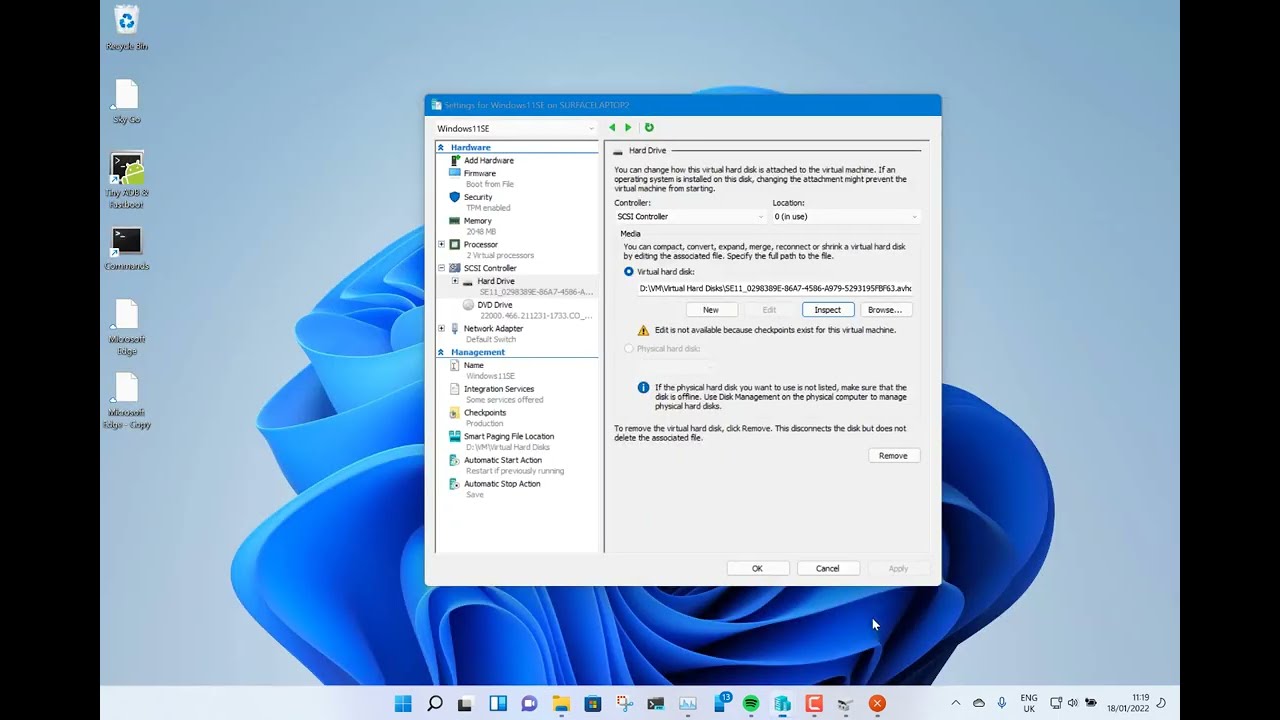Viewport: 1280px width, 720px height.
Task: Click OK to confirm settings
Action: (757, 568)
